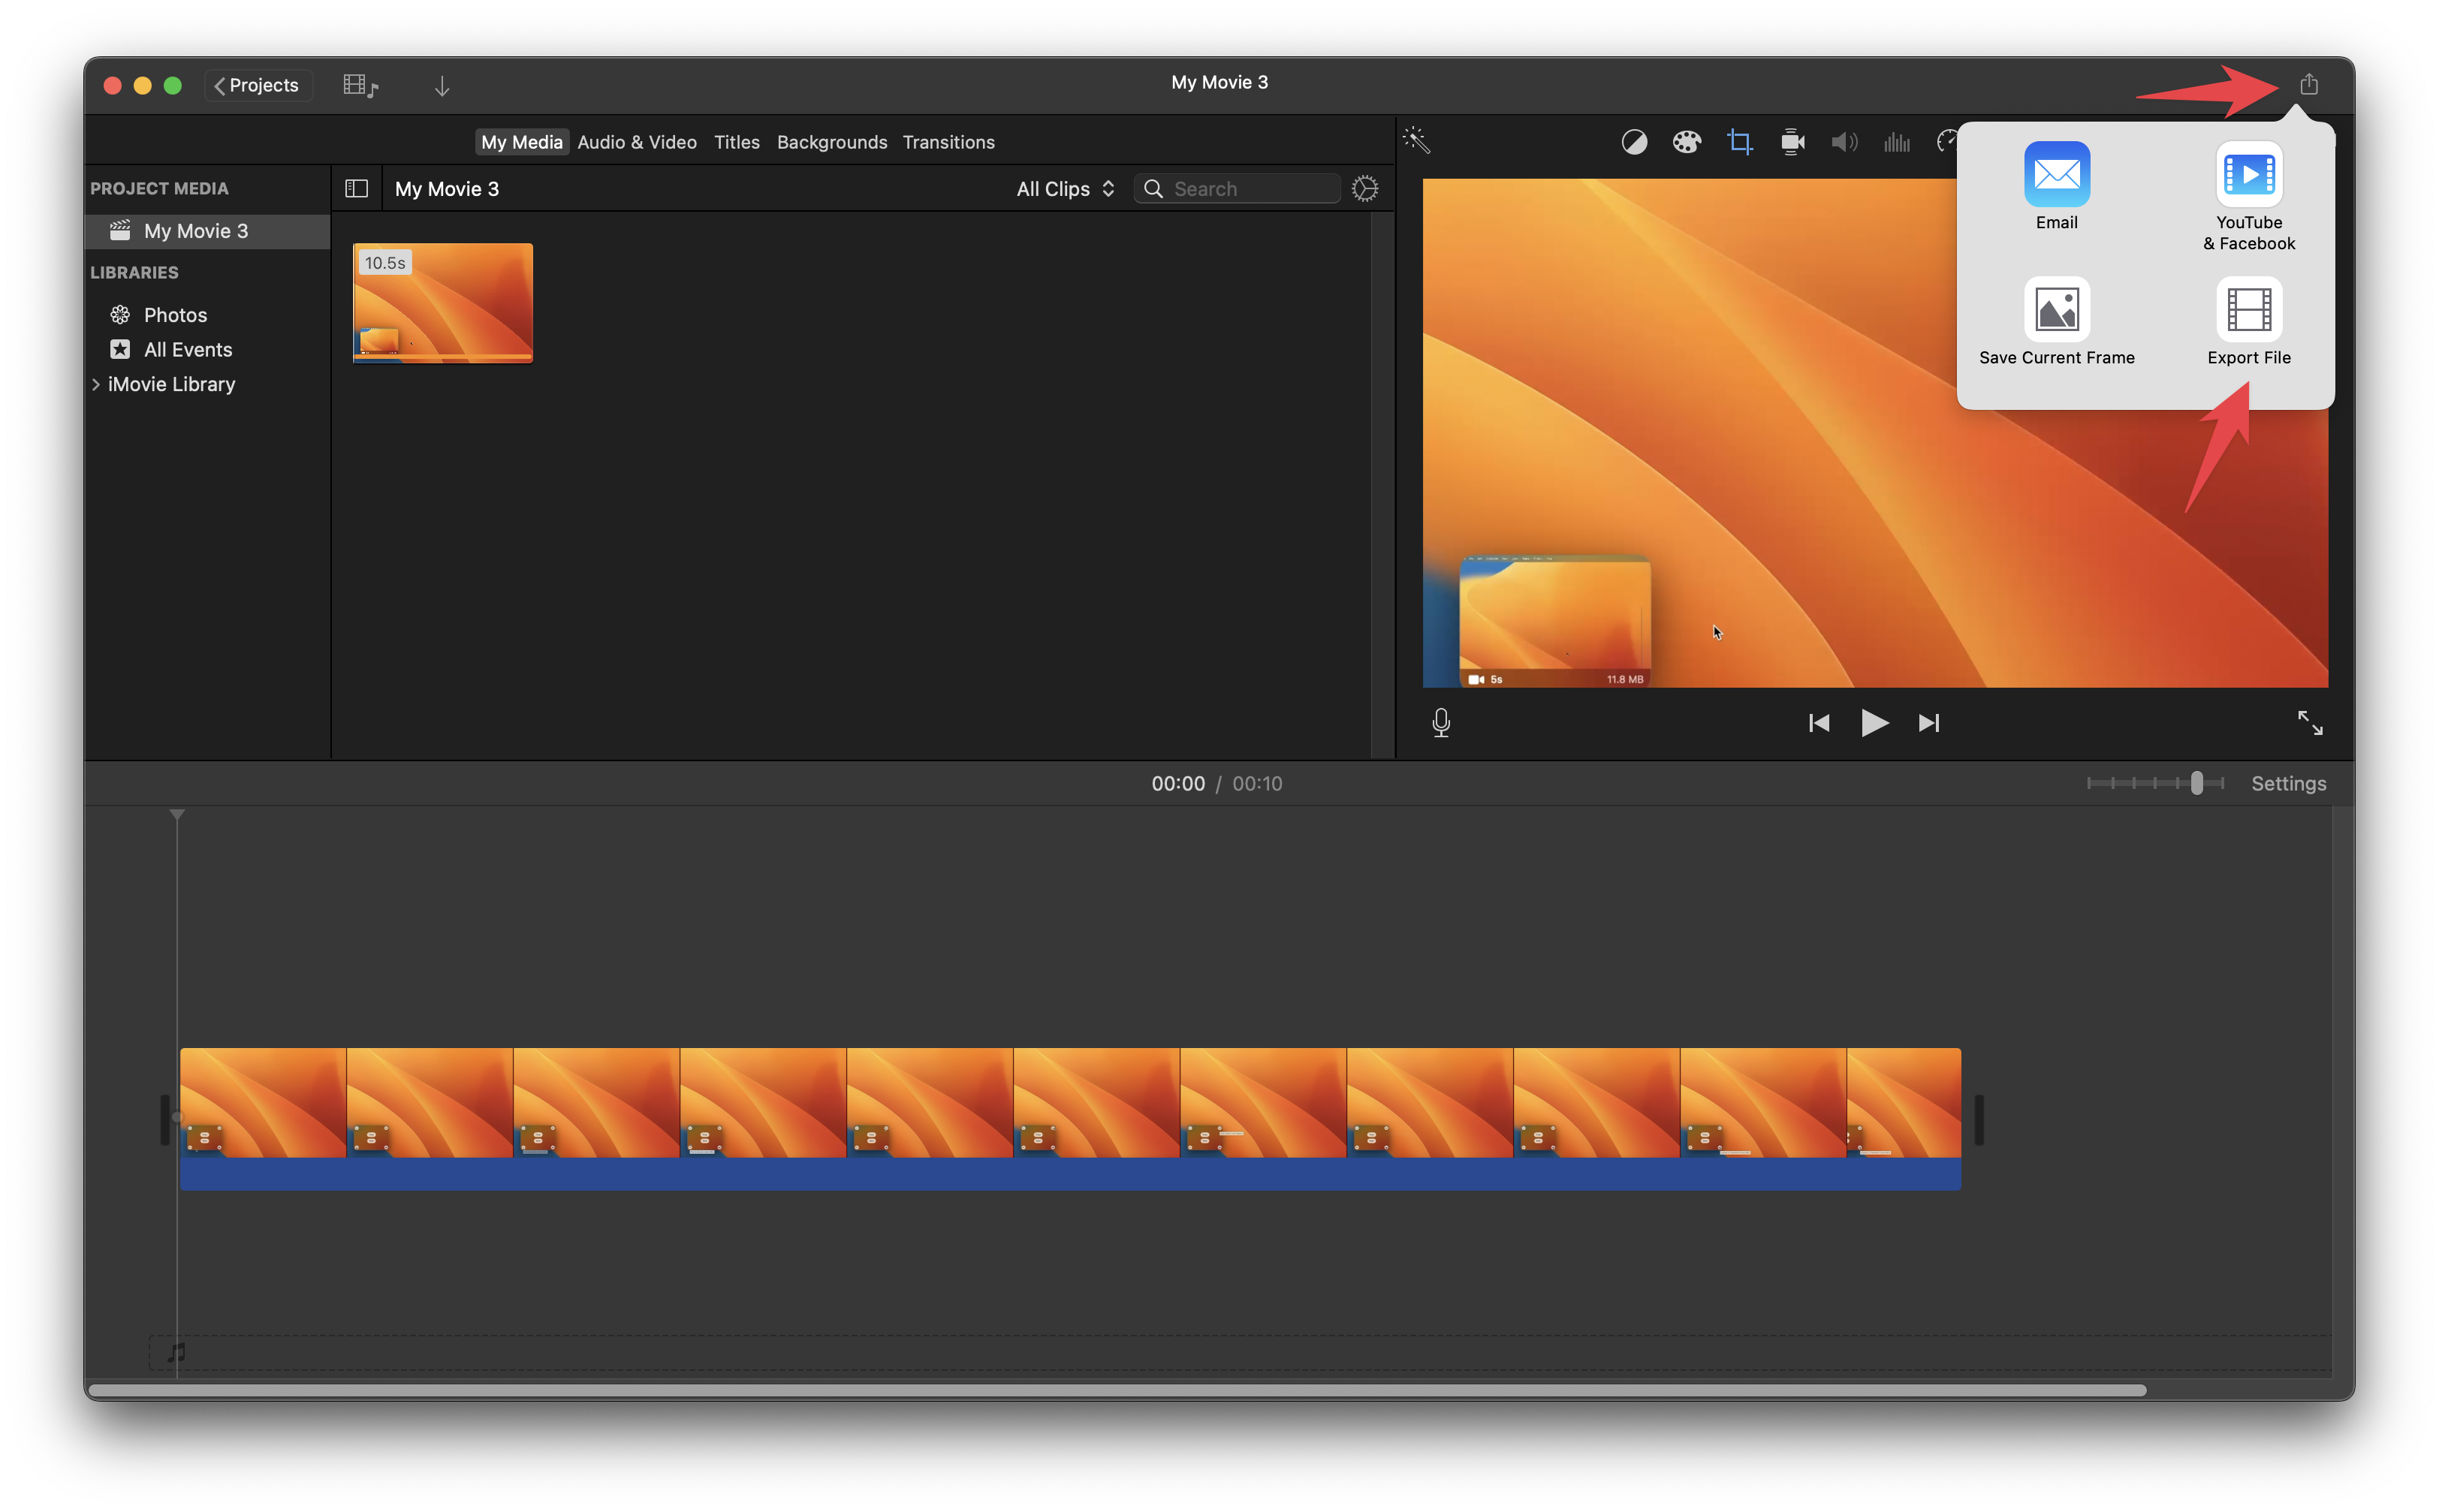Click the play button in viewer
The height and width of the screenshot is (1512, 2439).
click(x=1874, y=722)
